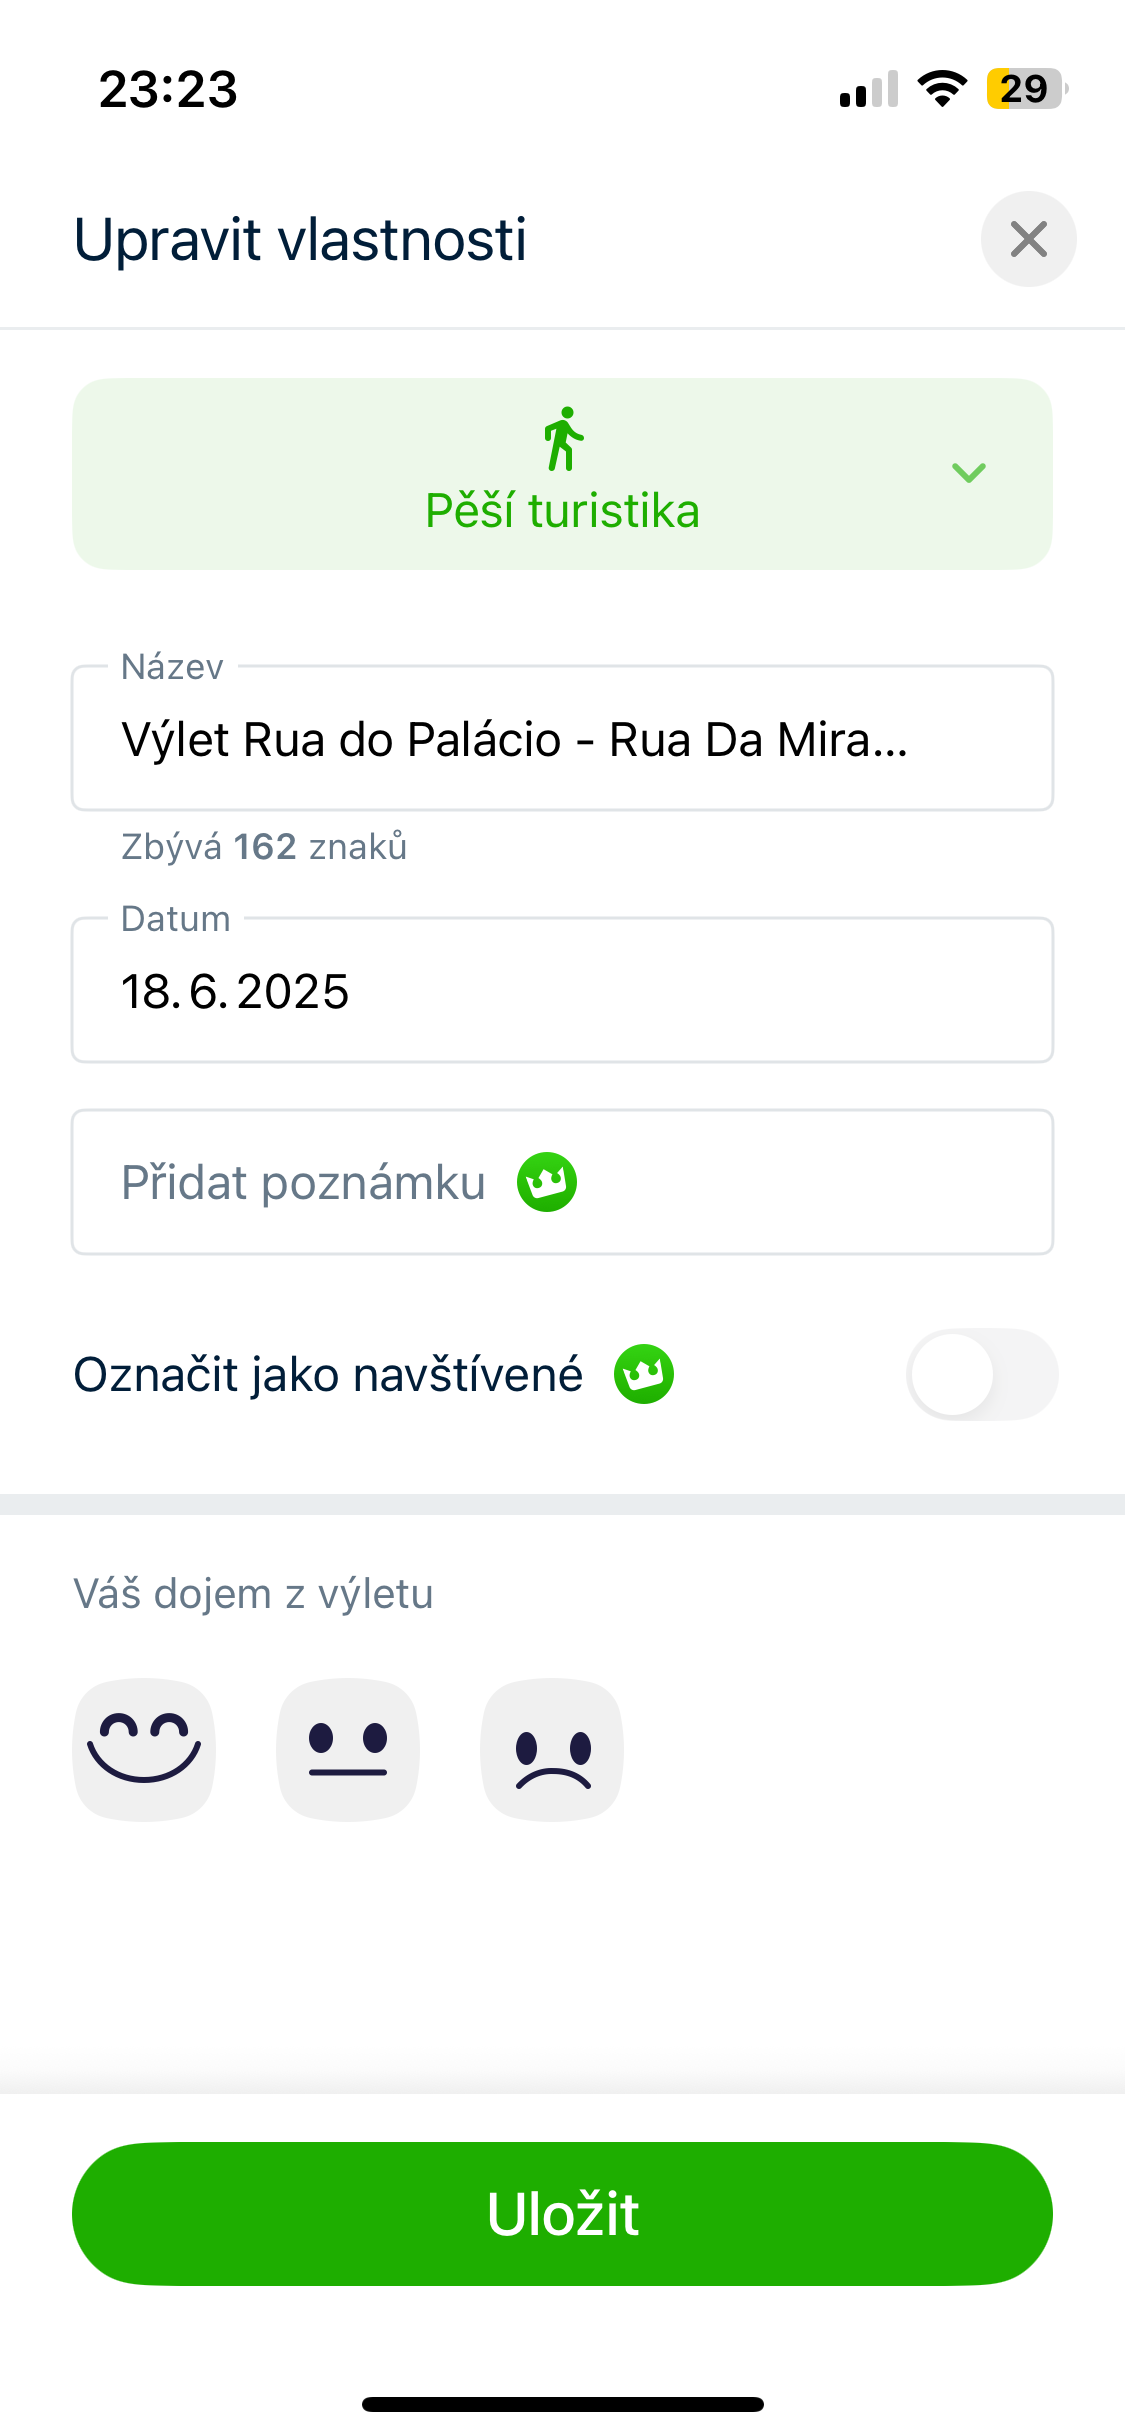This screenshot has width=1125, height=2436.
Task: Edit the Název trip name field
Action: click(562, 738)
